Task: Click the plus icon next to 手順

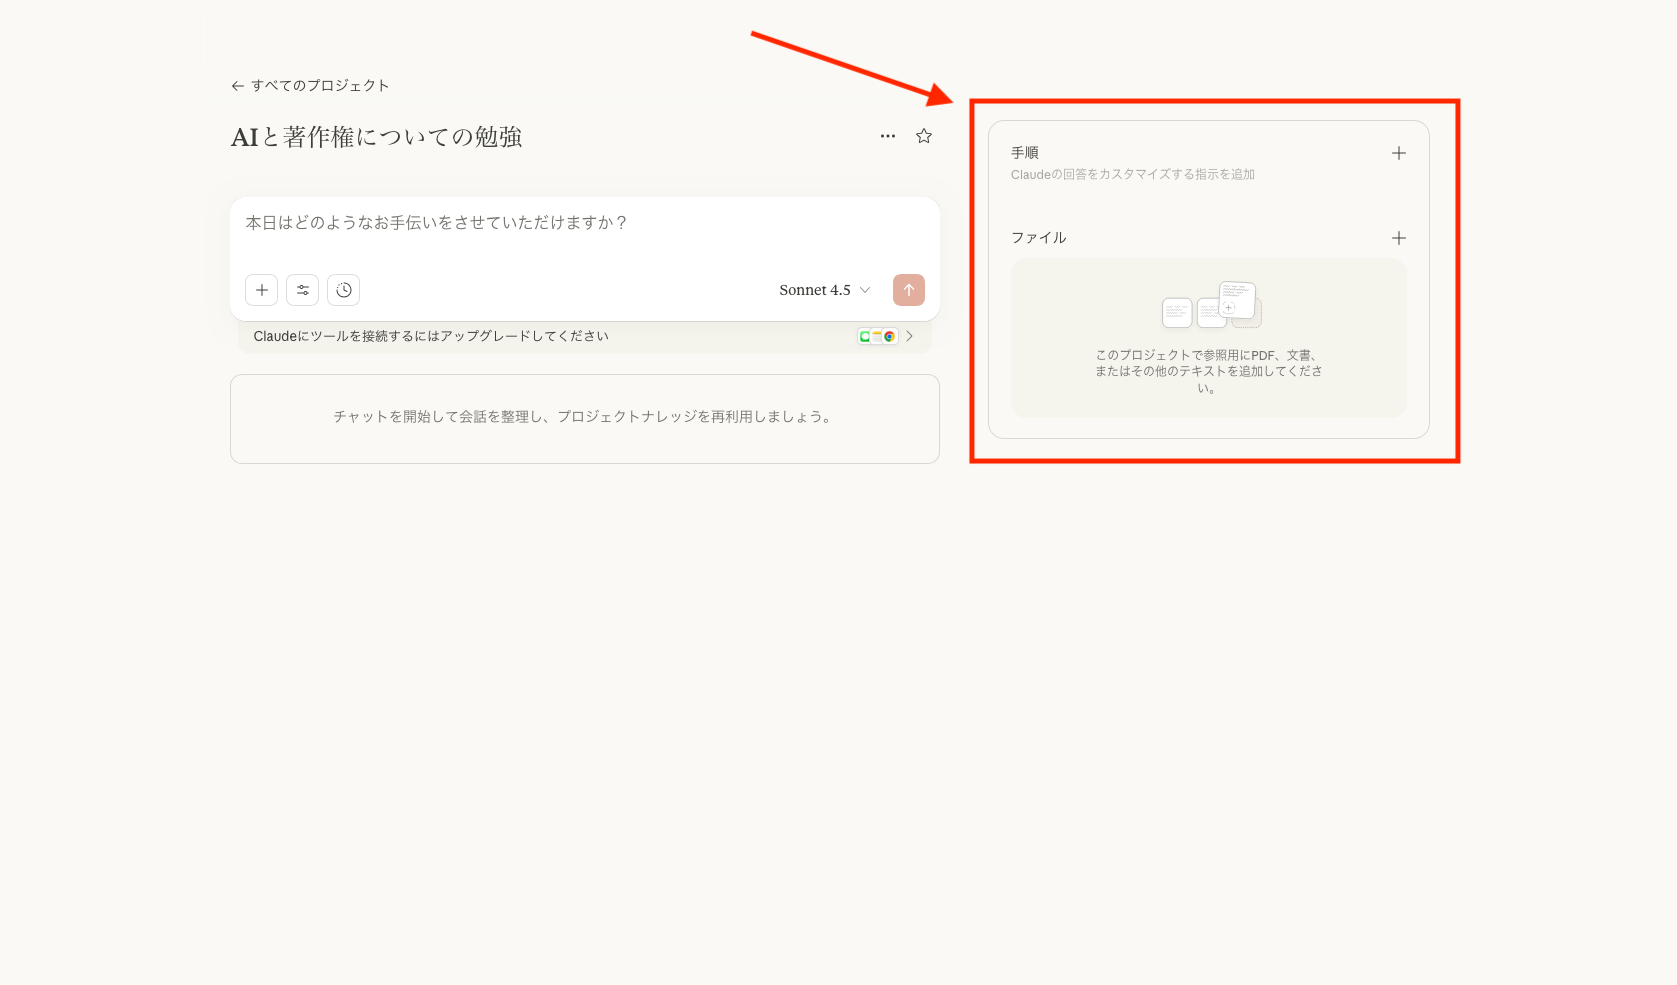Action: [x=1398, y=152]
